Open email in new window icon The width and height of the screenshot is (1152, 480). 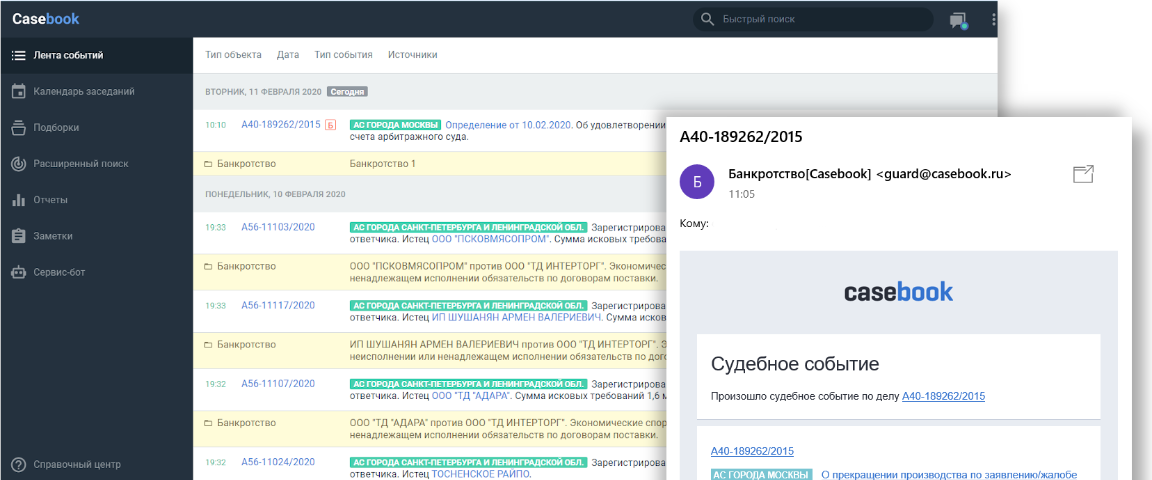pyautogui.click(x=1084, y=174)
